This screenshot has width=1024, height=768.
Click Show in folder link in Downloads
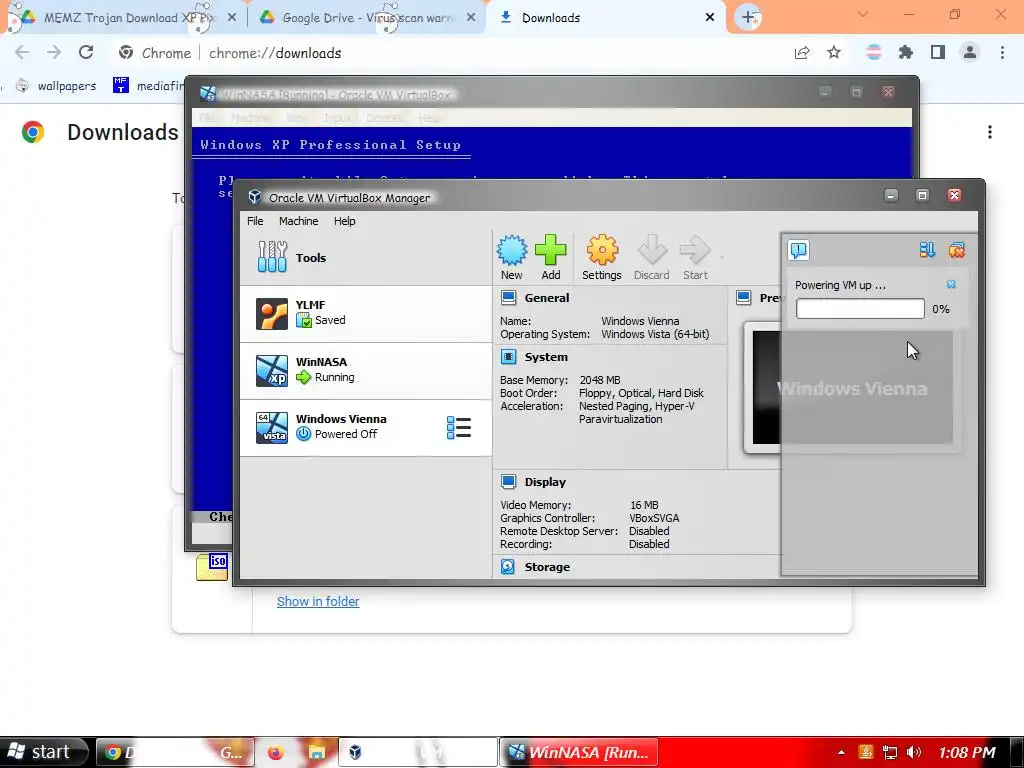pos(318,601)
